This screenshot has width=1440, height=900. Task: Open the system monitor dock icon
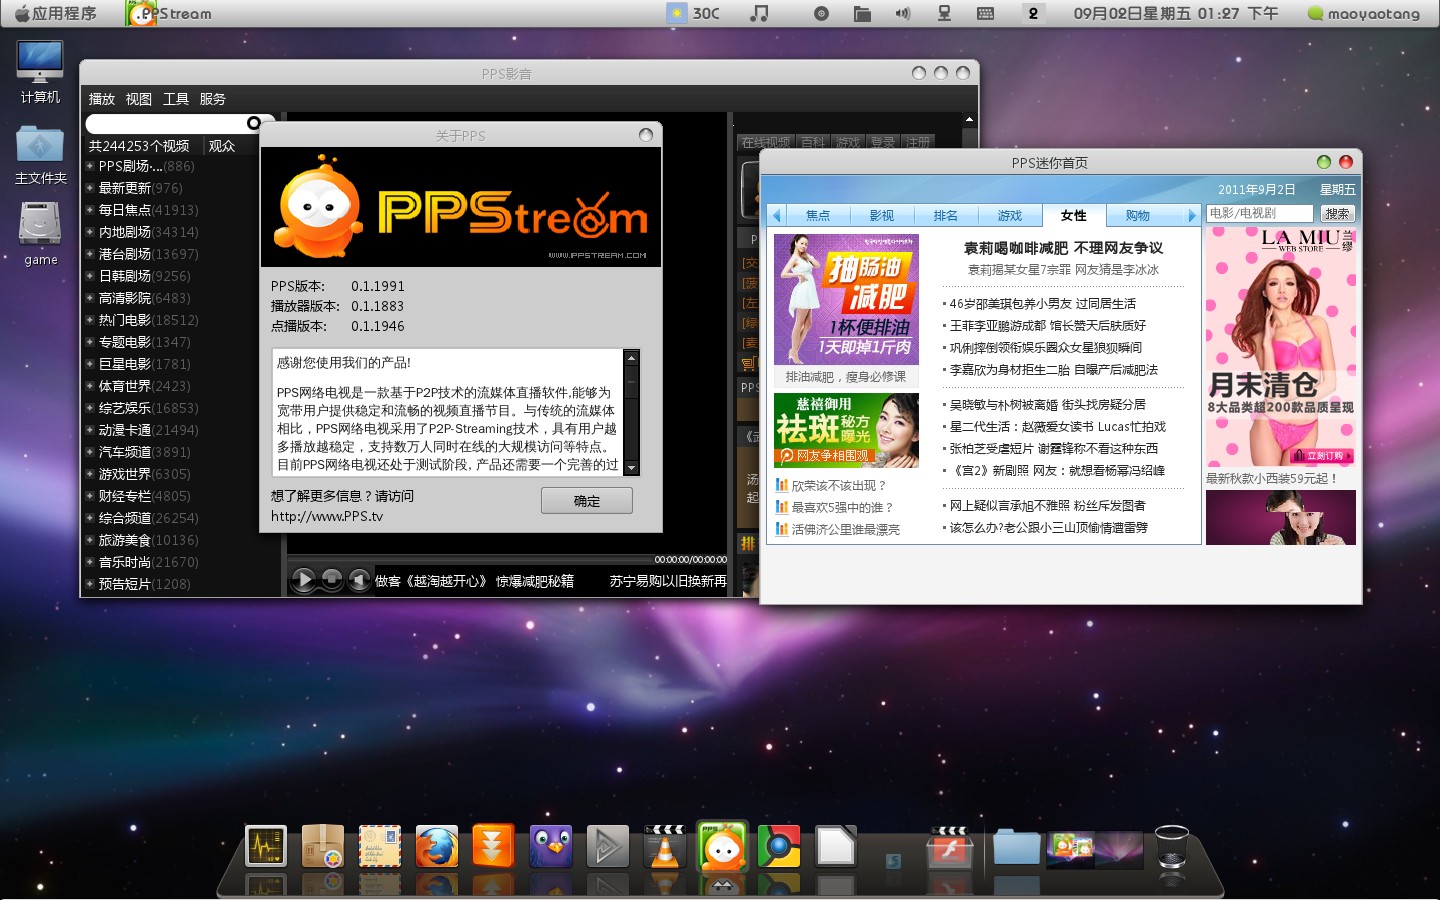(x=266, y=847)
